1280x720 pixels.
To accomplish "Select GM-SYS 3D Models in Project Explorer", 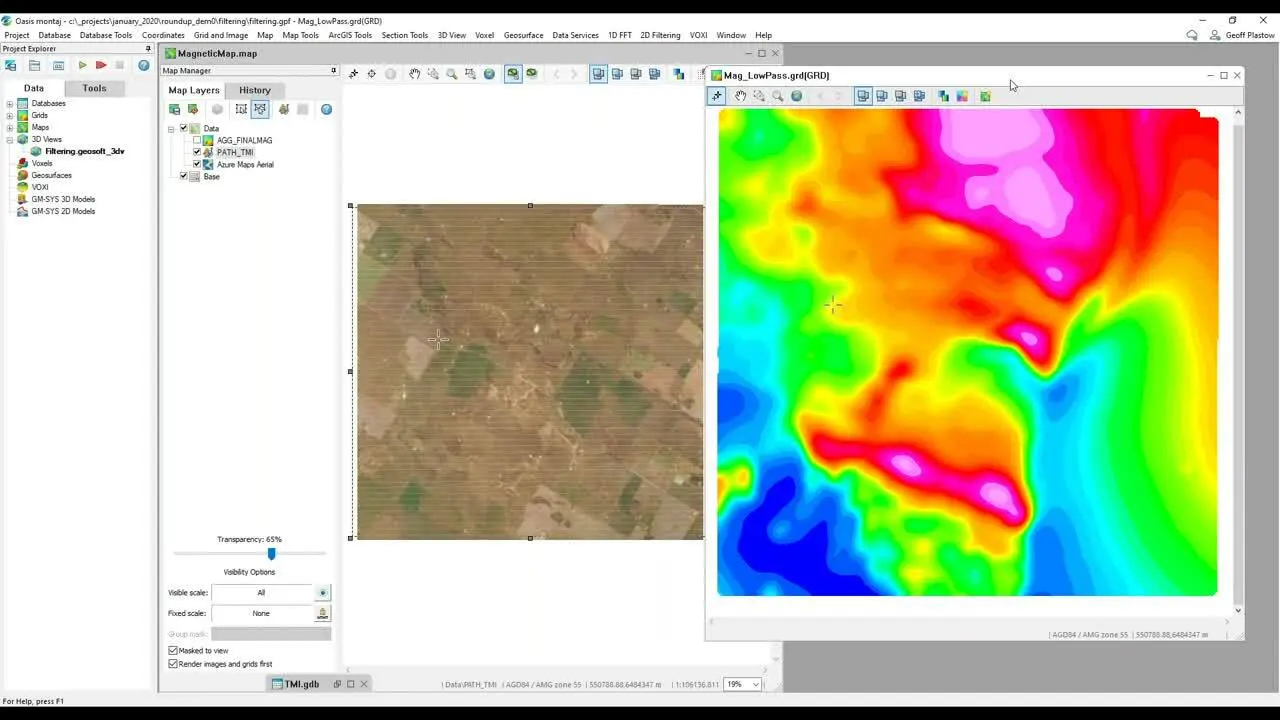I will (x=63, y=199).
